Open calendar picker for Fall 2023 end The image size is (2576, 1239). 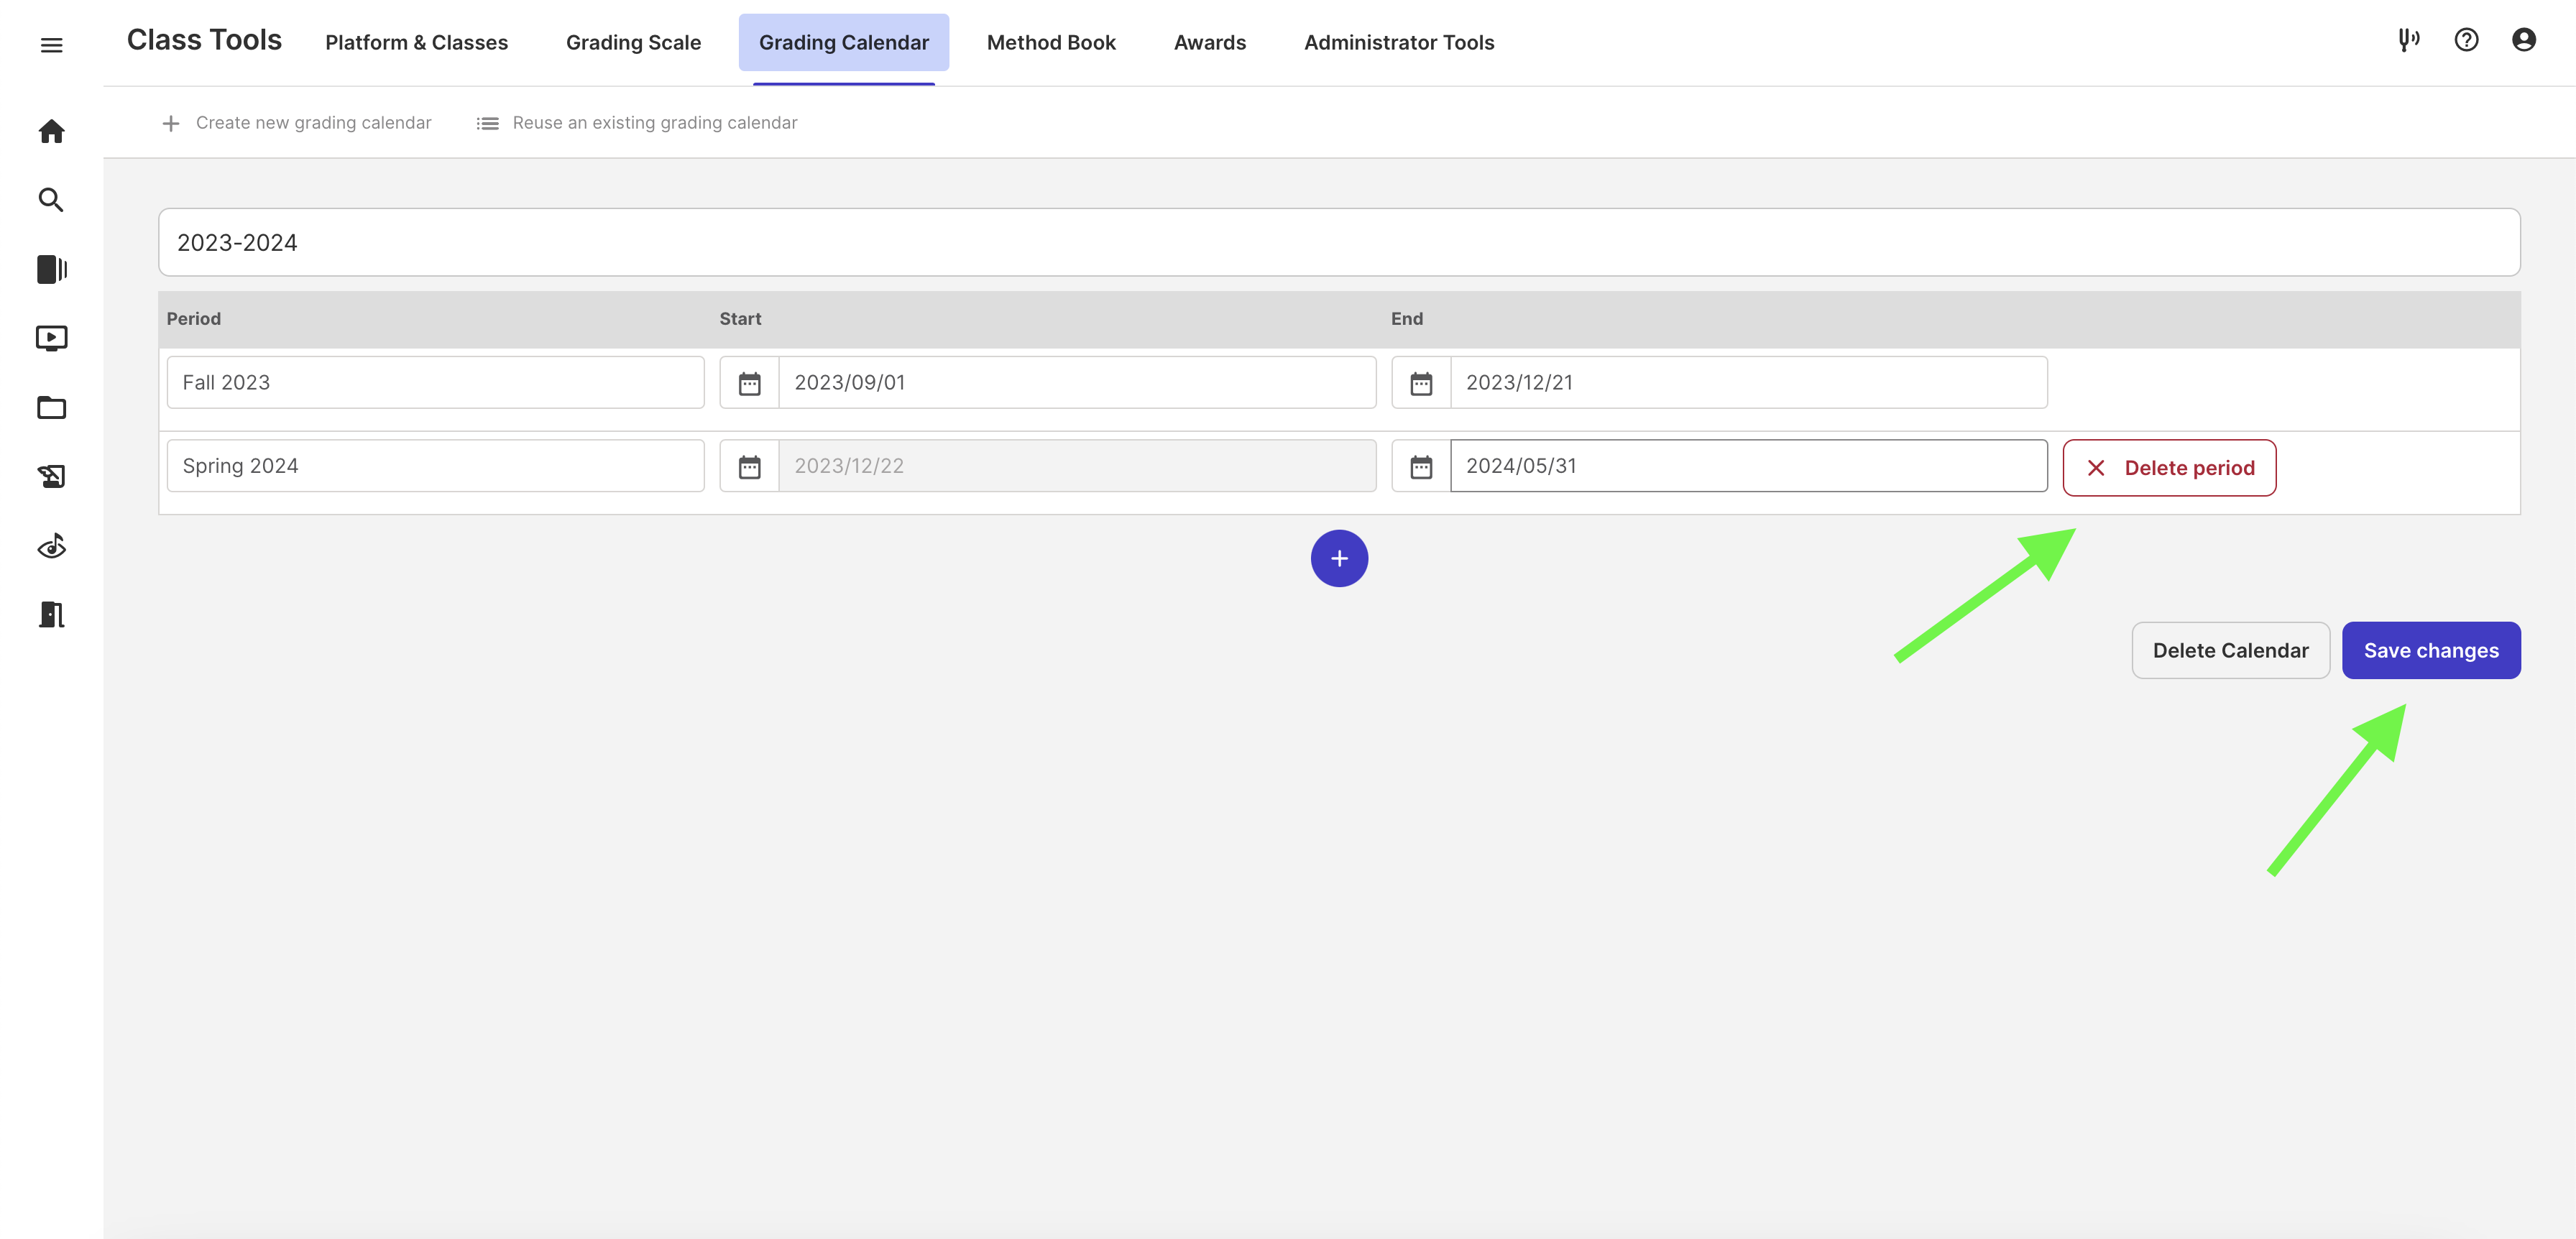coord(1420,383)
